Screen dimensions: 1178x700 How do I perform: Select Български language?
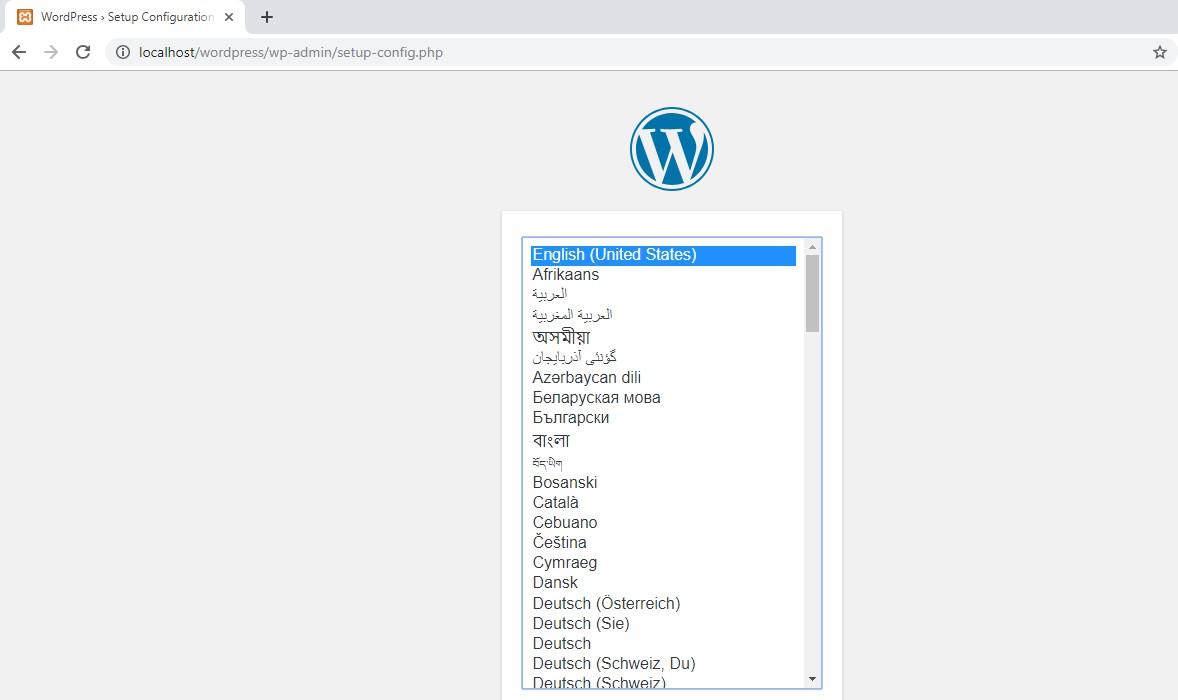(663, 418)
